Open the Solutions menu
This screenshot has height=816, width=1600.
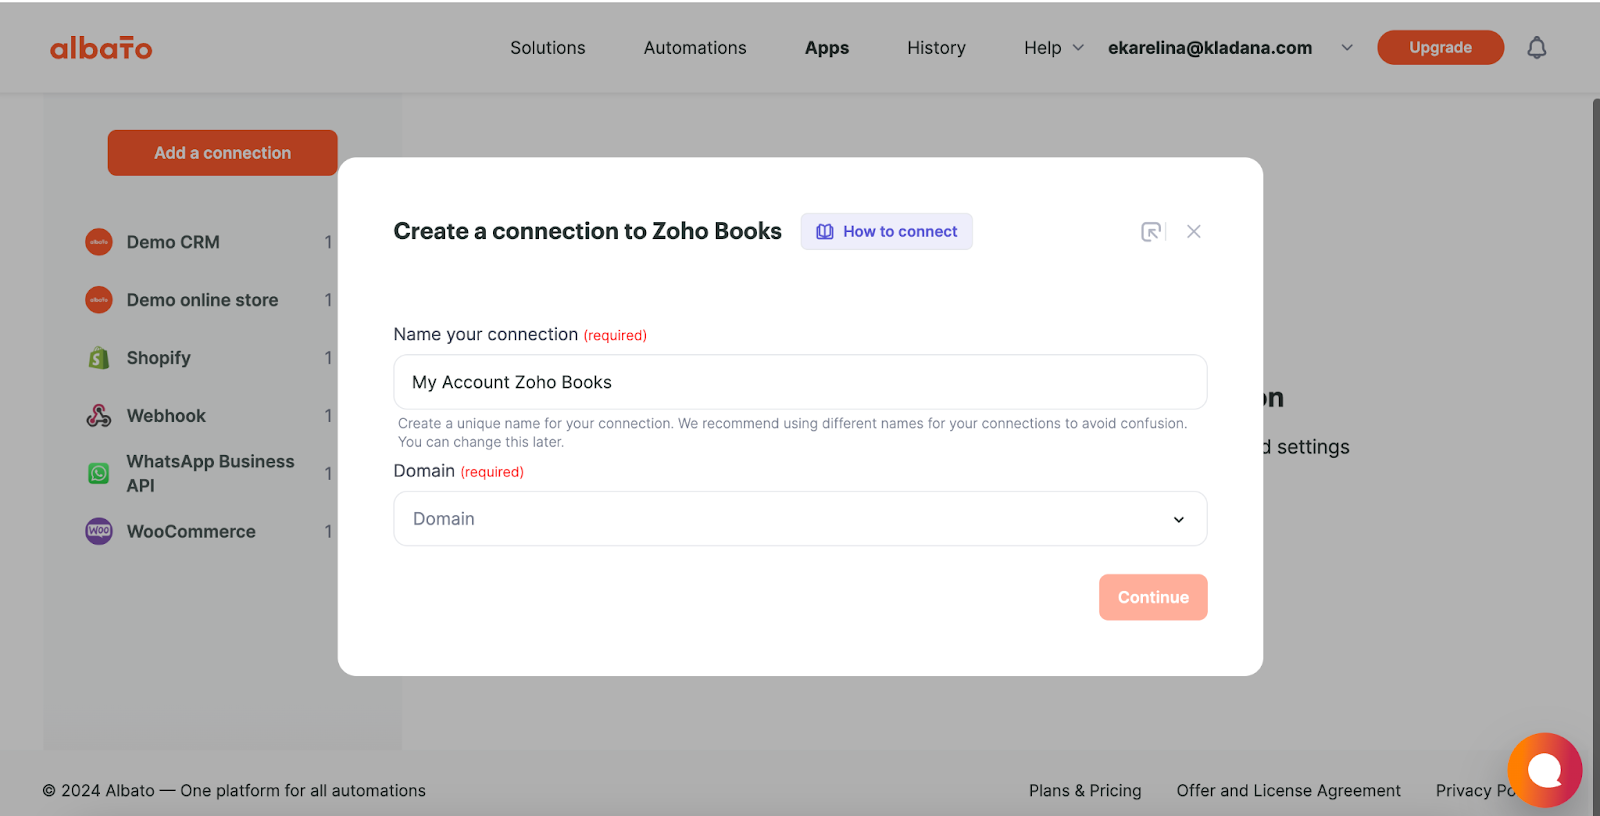click(x=548, y=48)
